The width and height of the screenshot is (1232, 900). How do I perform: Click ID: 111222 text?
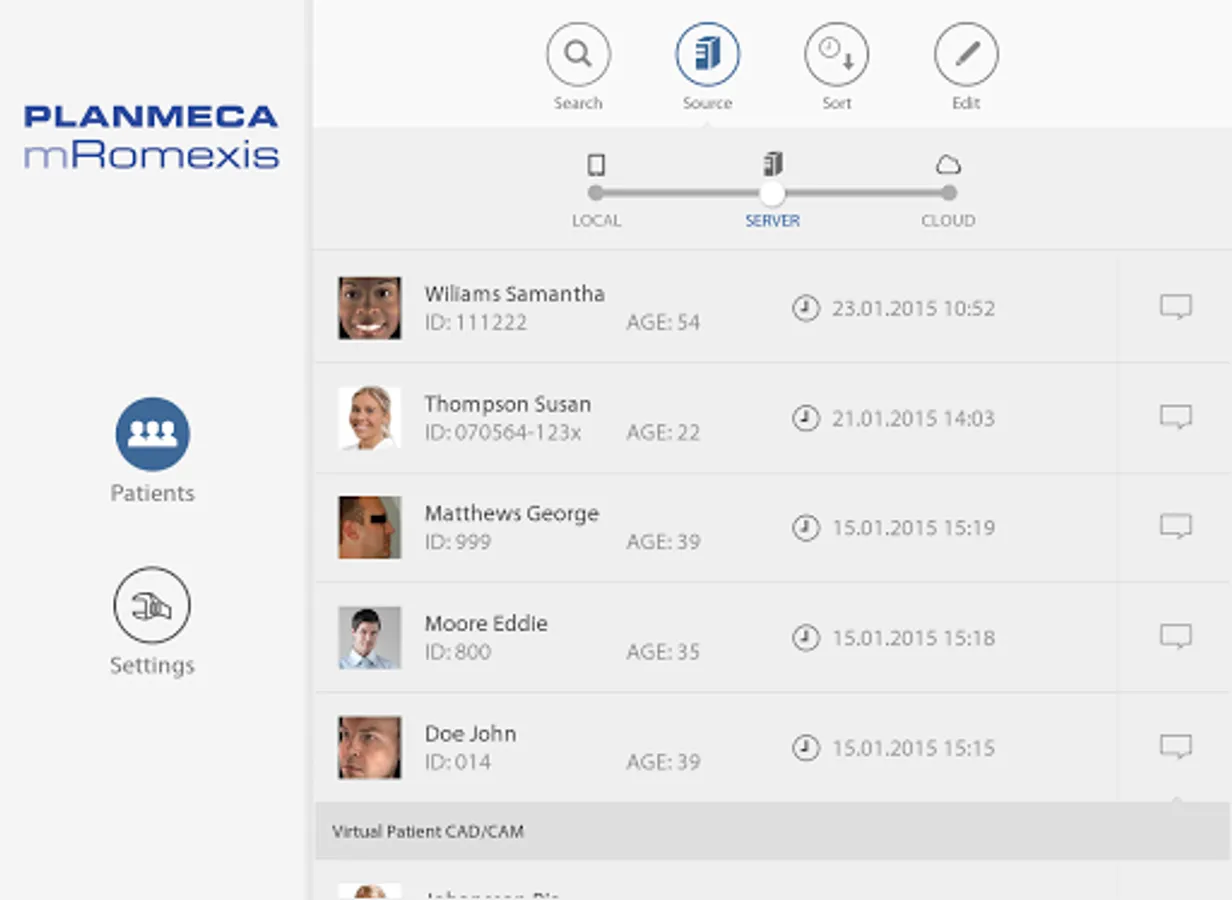[475, 322]
